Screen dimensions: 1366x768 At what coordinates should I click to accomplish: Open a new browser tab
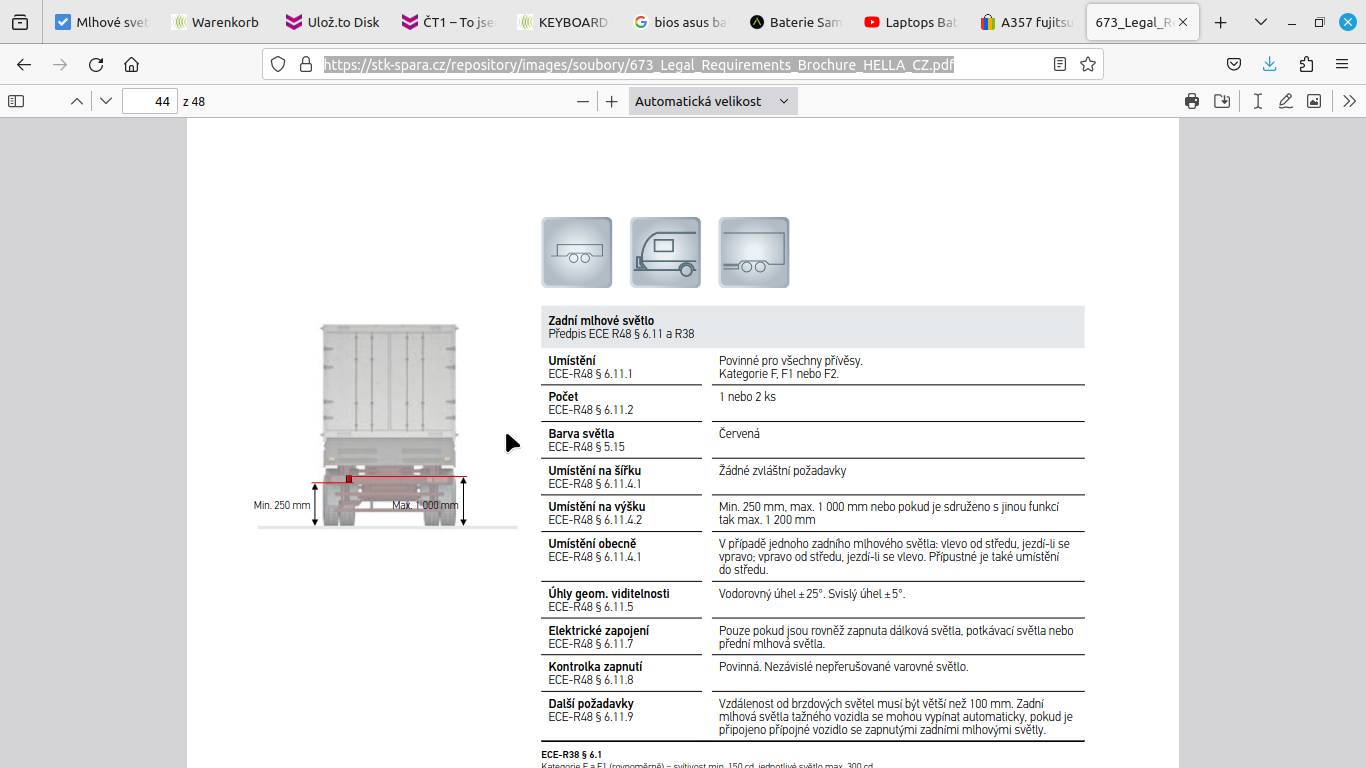(1220, 22)
